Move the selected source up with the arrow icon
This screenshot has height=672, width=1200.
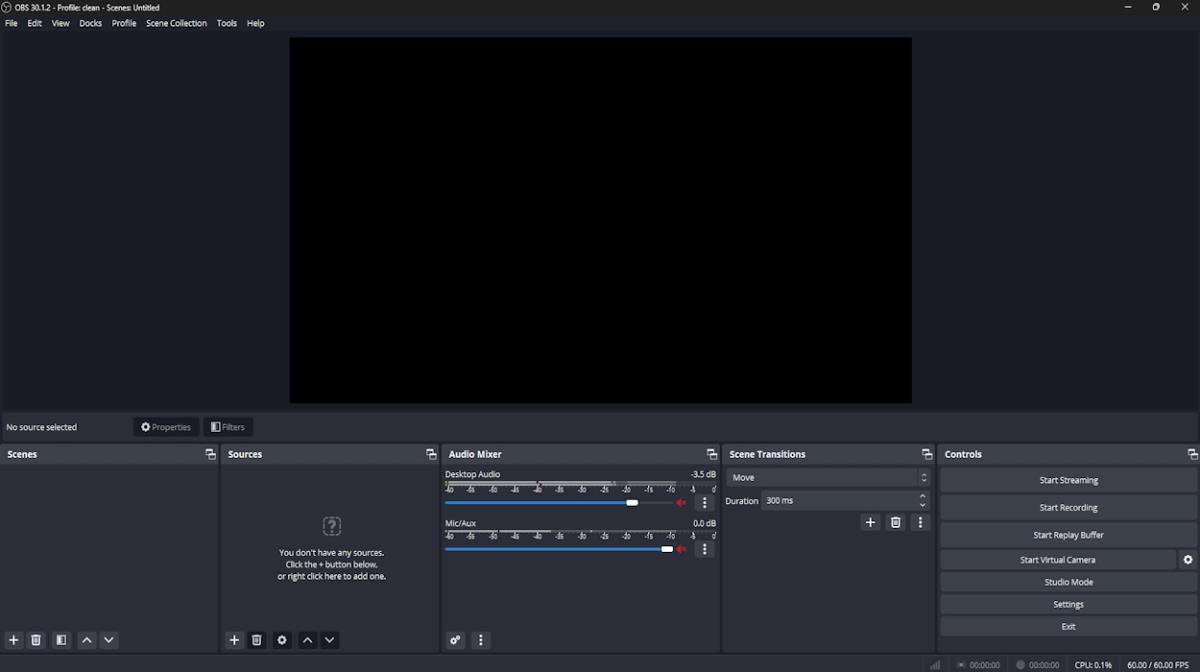click(307, 640)
